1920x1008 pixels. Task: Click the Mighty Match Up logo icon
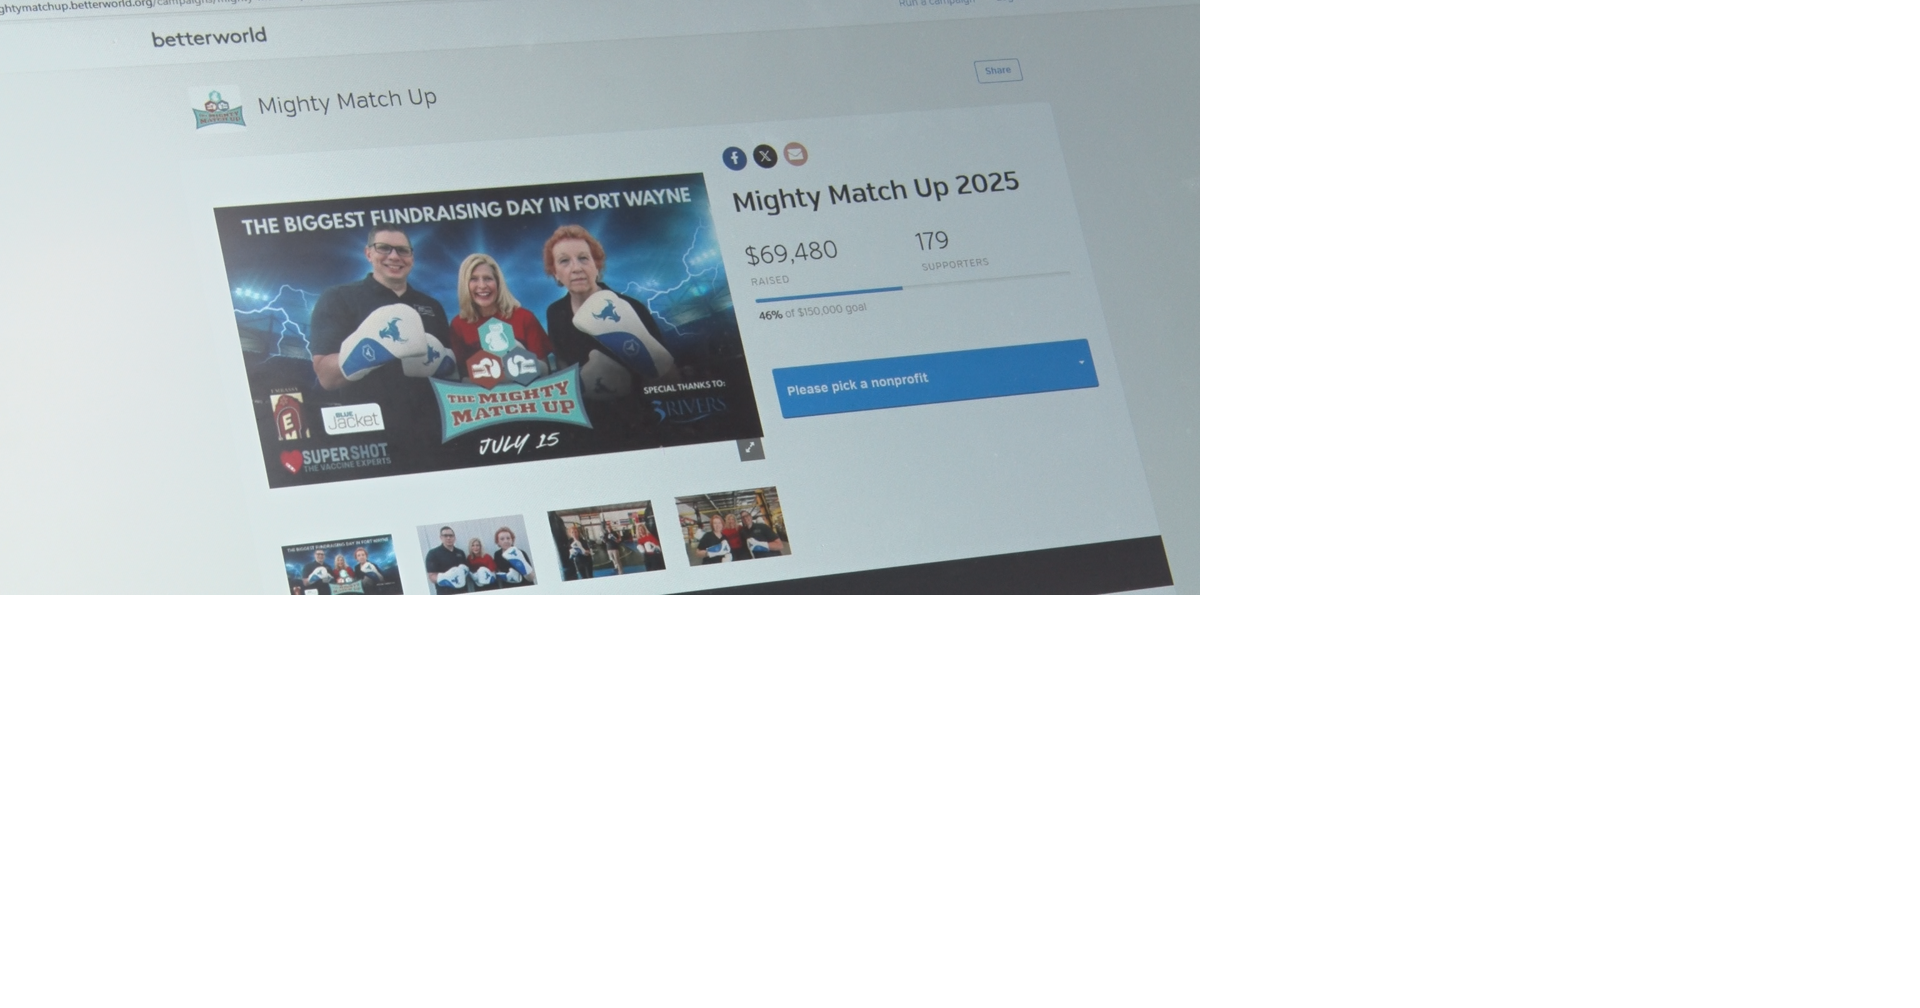217,109
